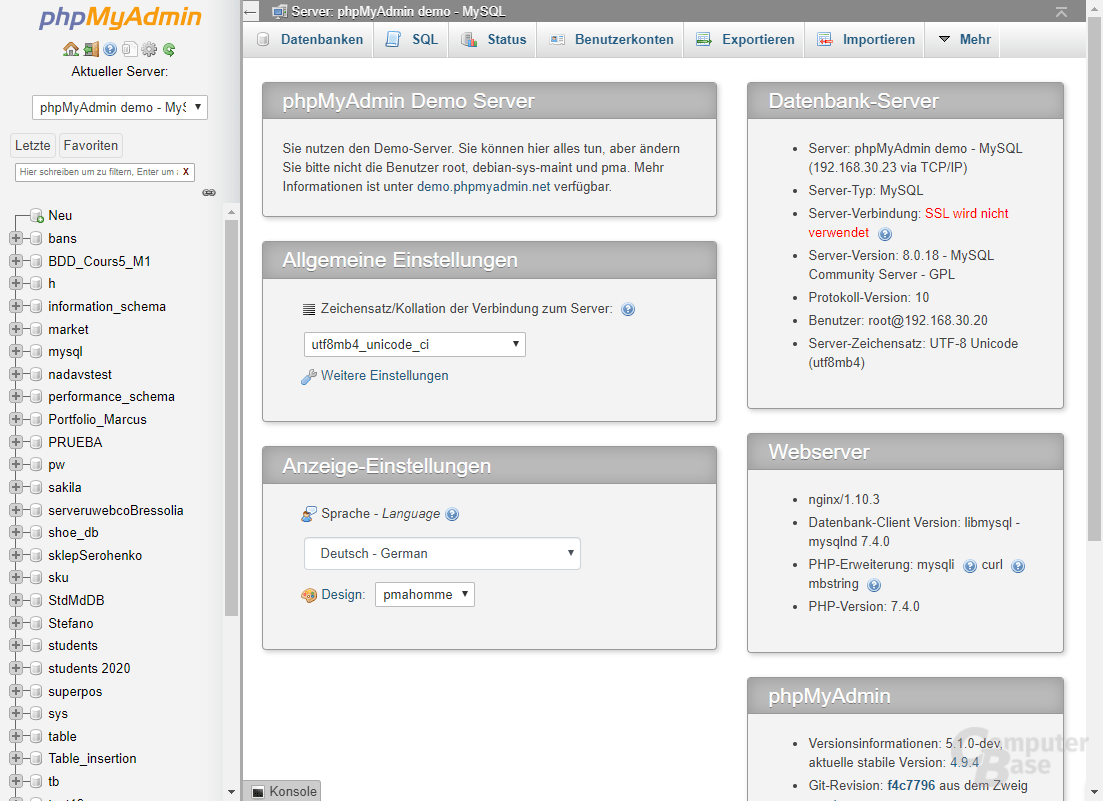Click the help icon beside the Zeichensatz dropdown

628,310
